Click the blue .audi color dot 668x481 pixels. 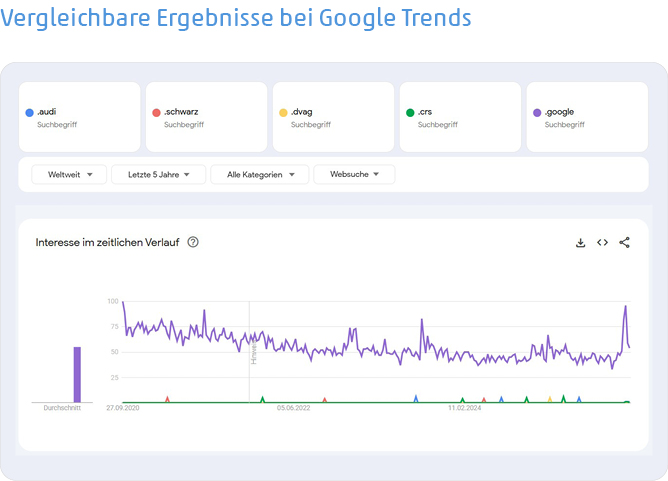tap(29, 112)
